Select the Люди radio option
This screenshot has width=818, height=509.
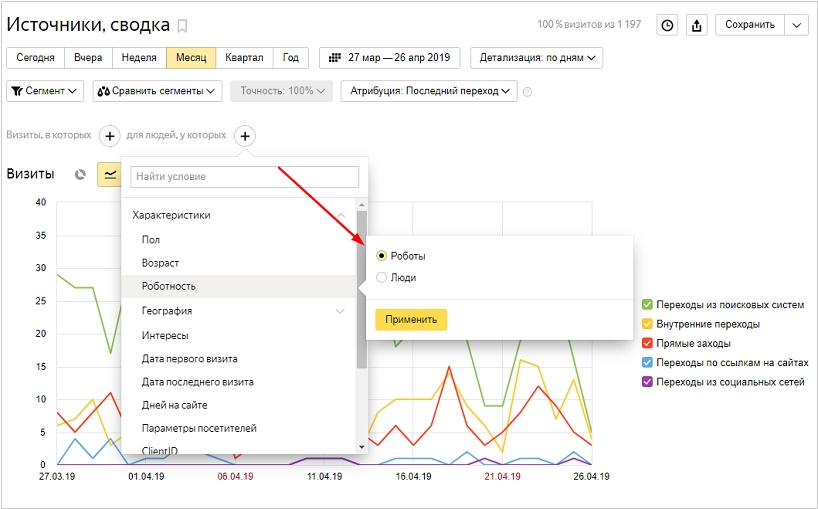381,277
